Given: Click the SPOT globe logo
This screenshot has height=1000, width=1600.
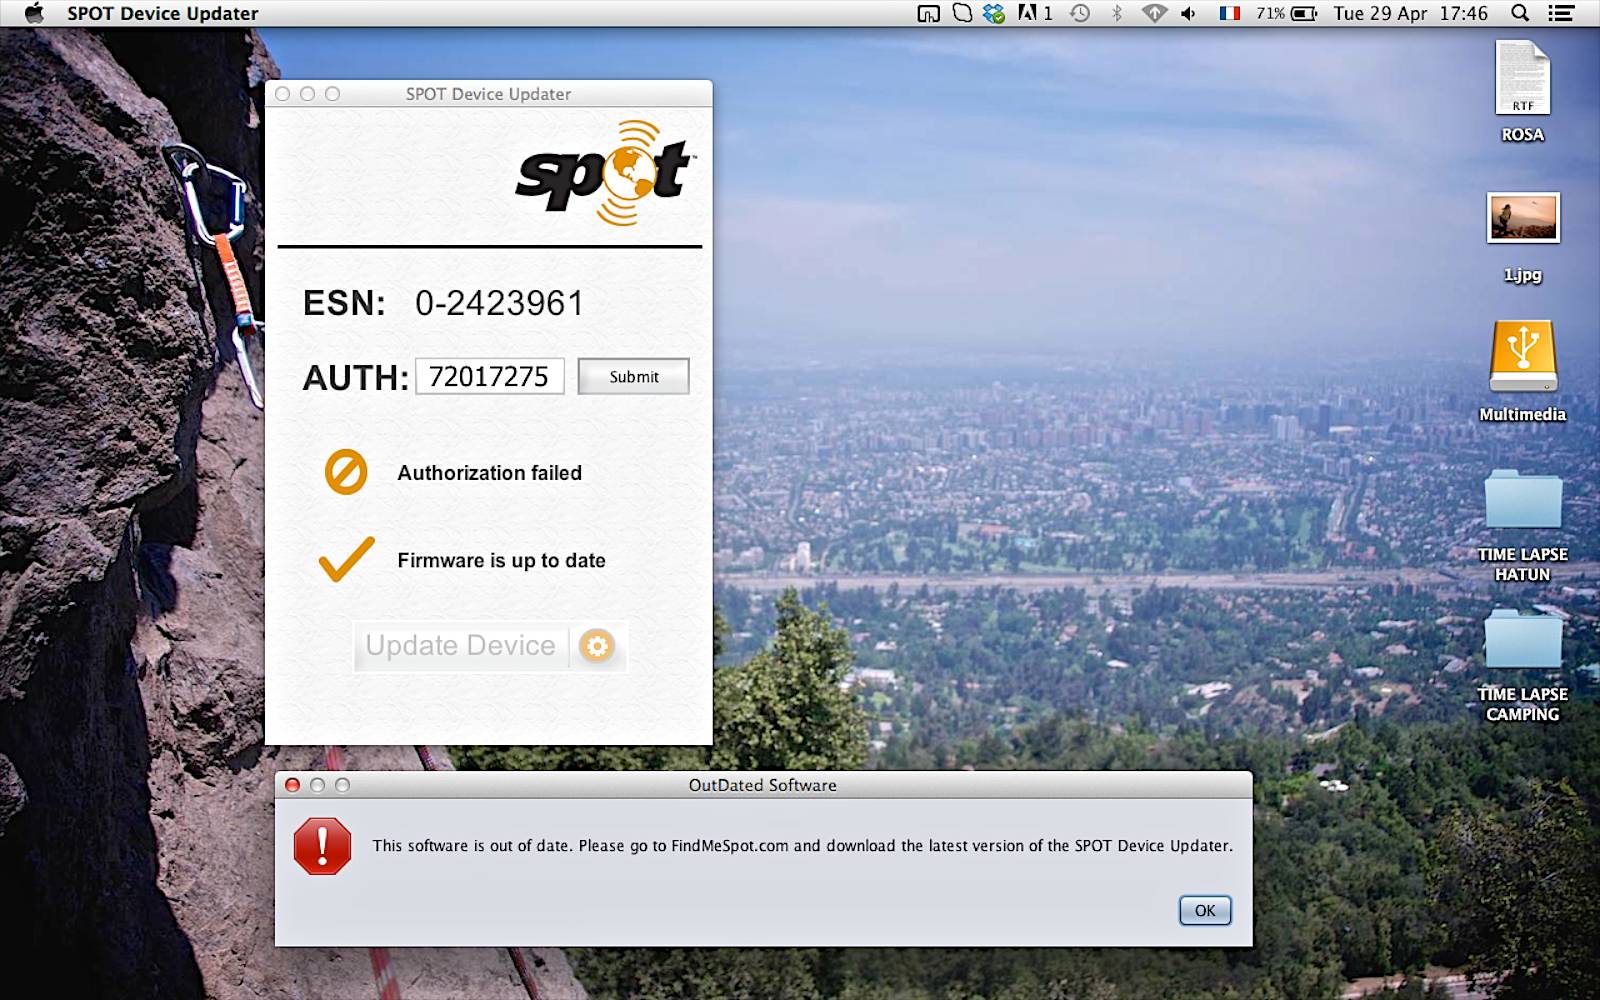Looking at the screenshot, I should 605,172.
